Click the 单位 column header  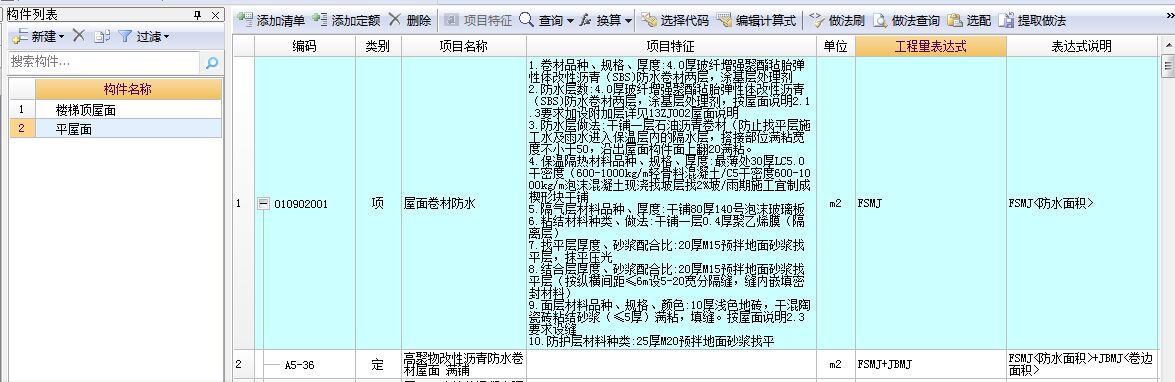(836, 46)
